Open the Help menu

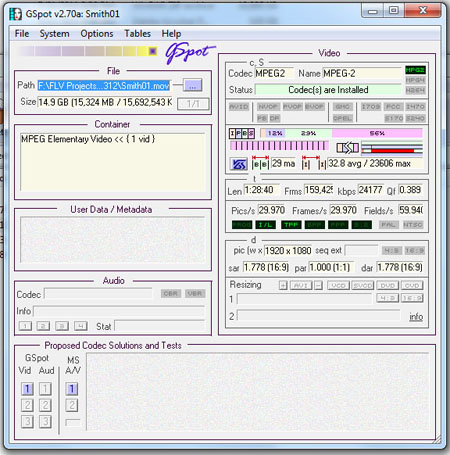coord(171,34)
